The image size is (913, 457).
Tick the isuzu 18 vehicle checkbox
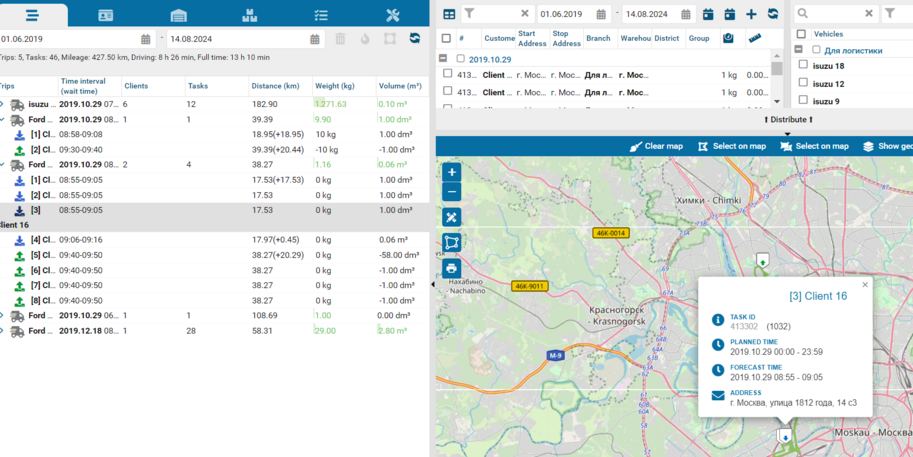tap(803, 66)
